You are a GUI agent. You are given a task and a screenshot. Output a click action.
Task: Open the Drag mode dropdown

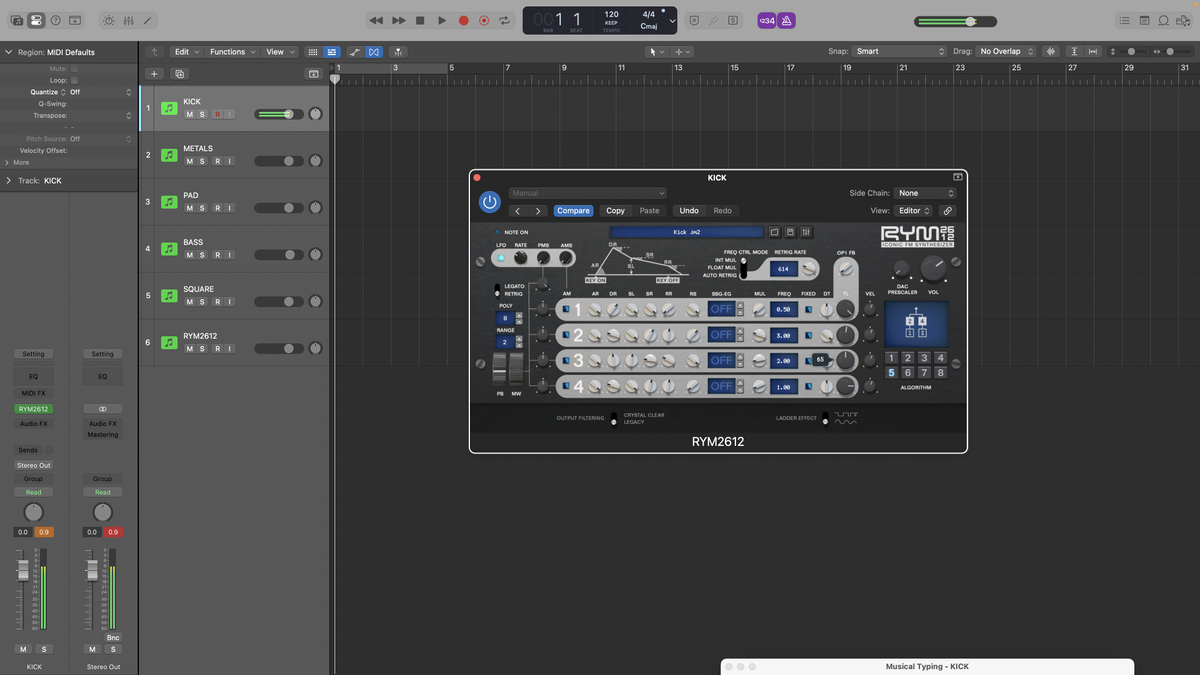1007,52
